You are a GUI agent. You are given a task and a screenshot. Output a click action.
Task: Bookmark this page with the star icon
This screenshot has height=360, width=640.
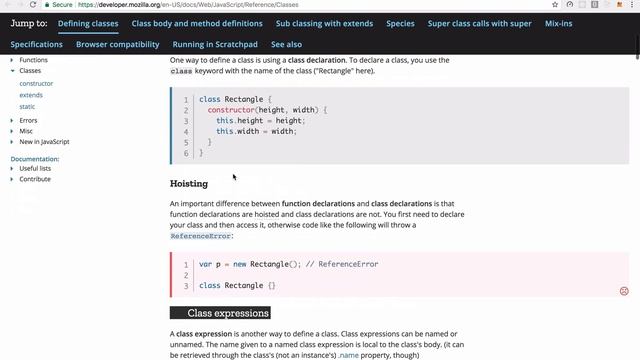555,4
